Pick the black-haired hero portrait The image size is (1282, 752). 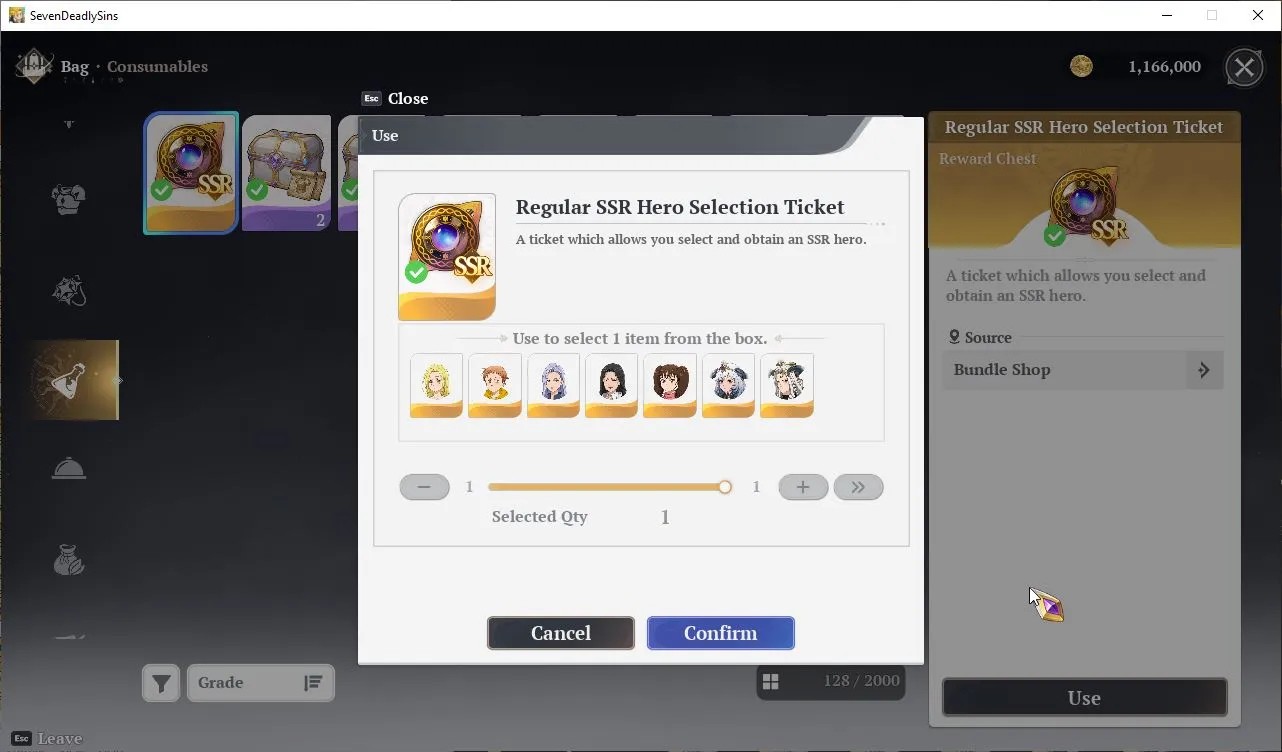[x=611, y=385]
